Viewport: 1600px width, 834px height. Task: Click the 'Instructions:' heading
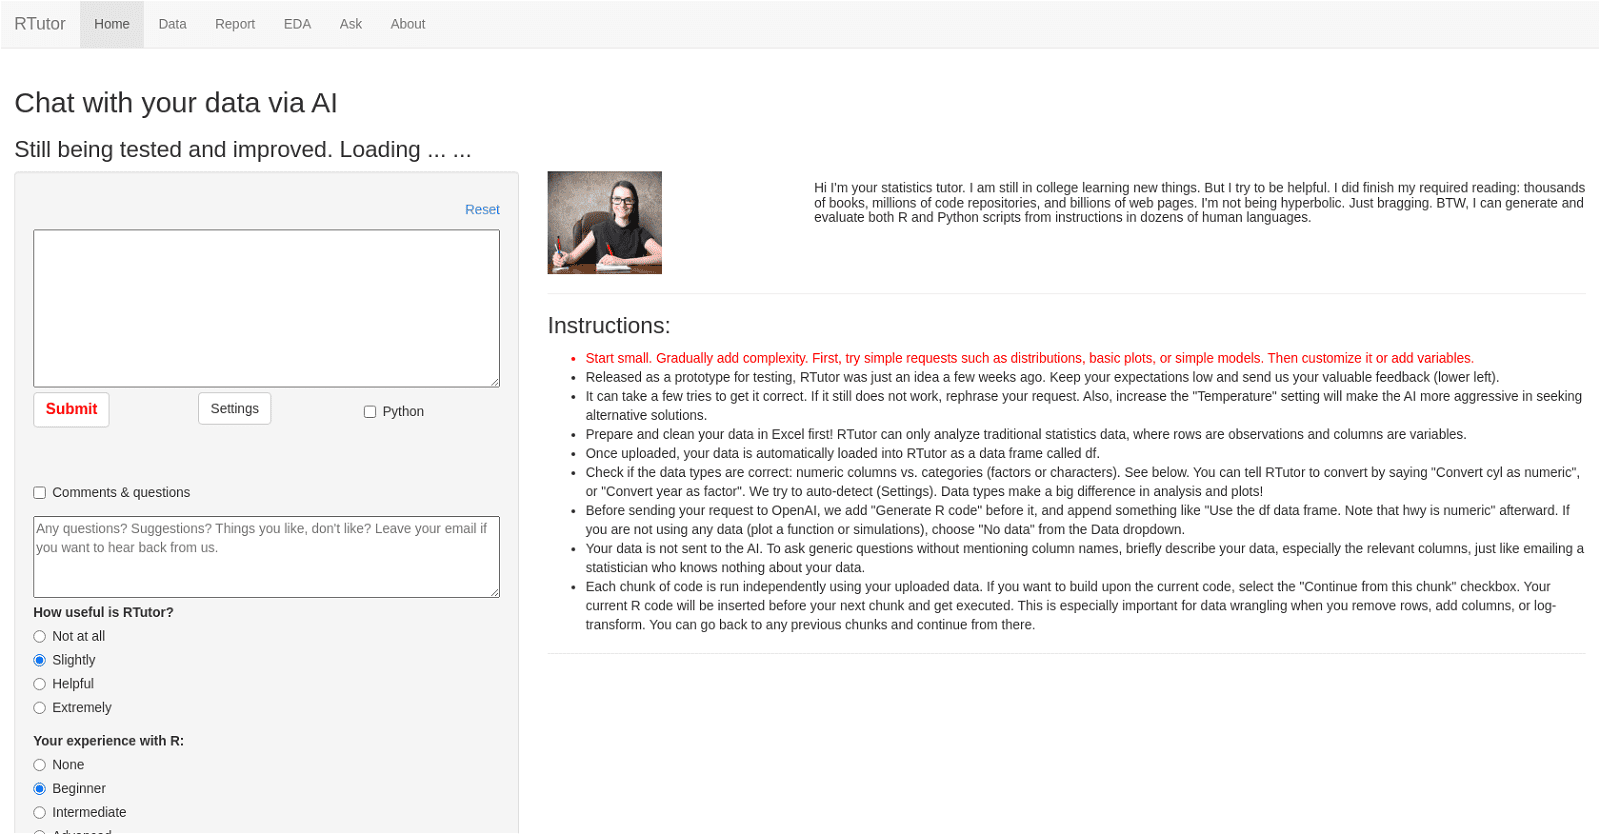point(609,326)
